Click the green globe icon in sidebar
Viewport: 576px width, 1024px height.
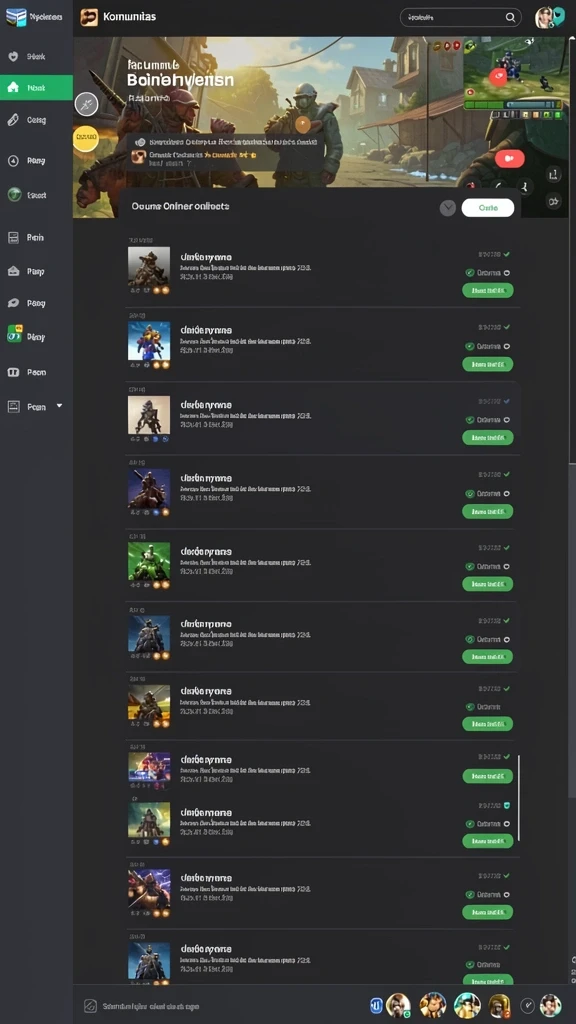pyautogui.click(x=14, y=195)
